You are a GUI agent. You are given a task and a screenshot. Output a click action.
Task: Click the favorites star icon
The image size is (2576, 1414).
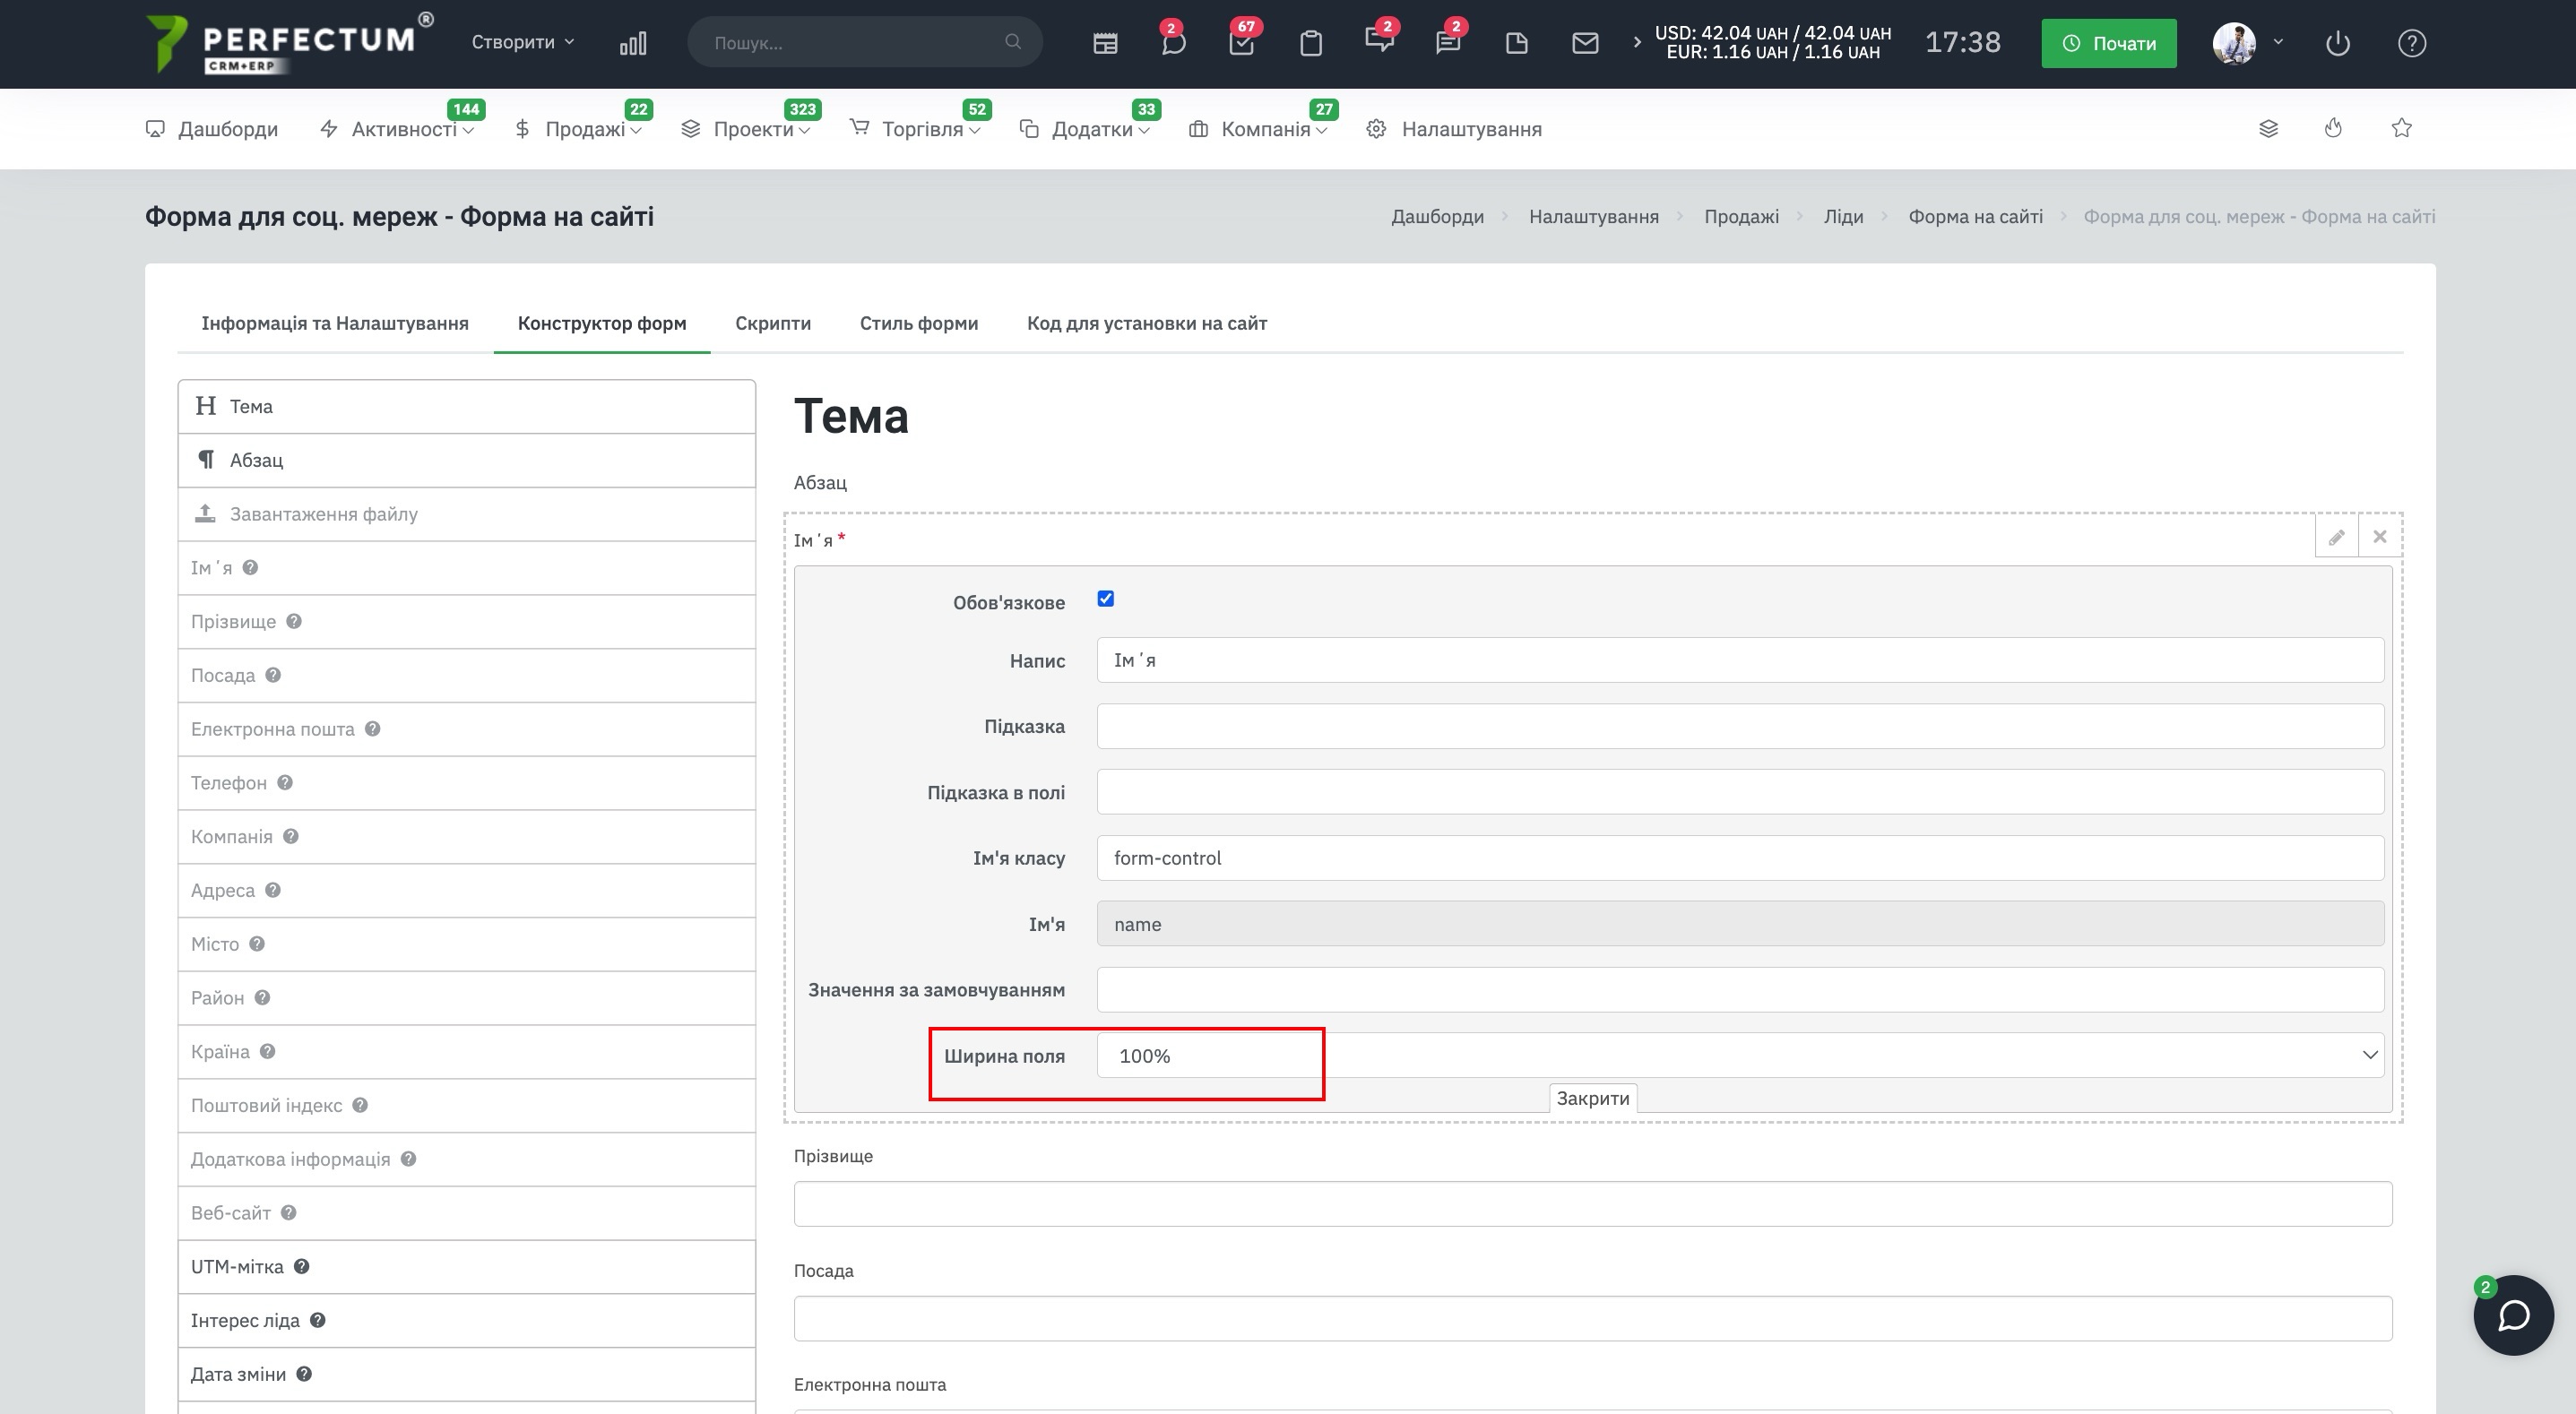coord(2401,128)
